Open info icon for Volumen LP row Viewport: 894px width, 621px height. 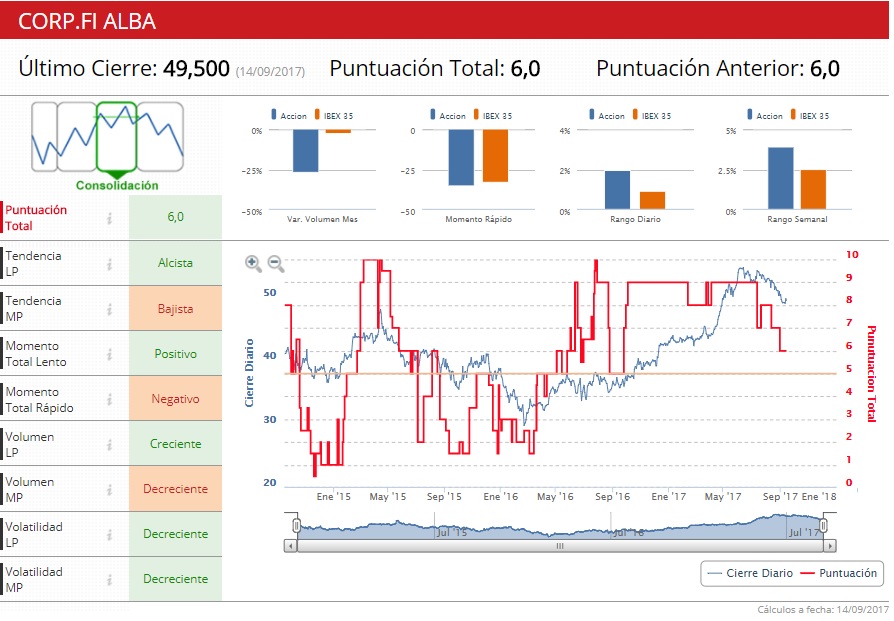coord(109,444)
